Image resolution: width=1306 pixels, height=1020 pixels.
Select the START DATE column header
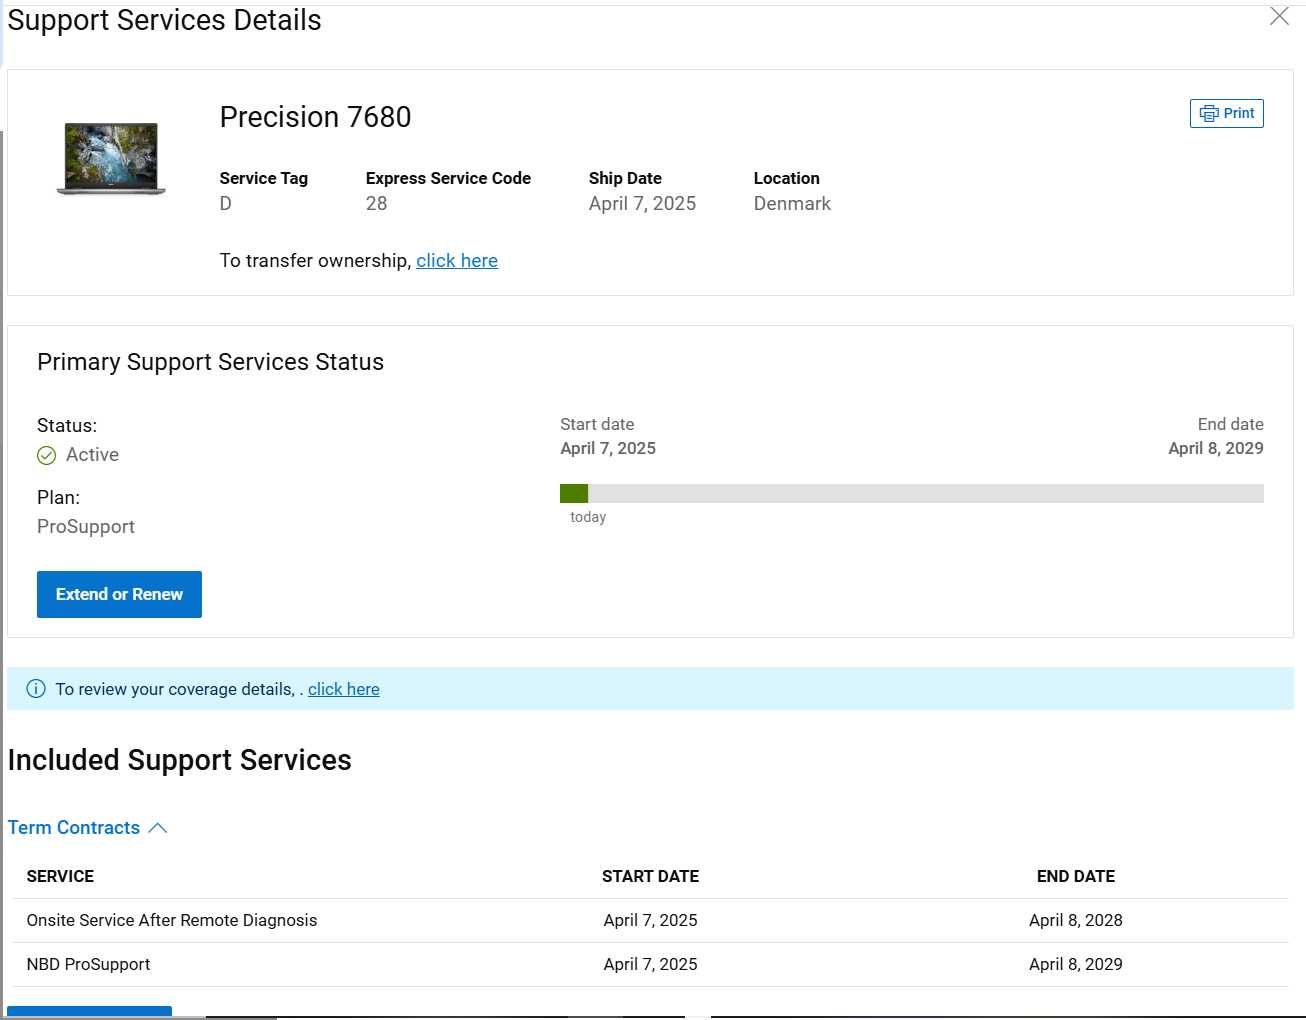650,876
